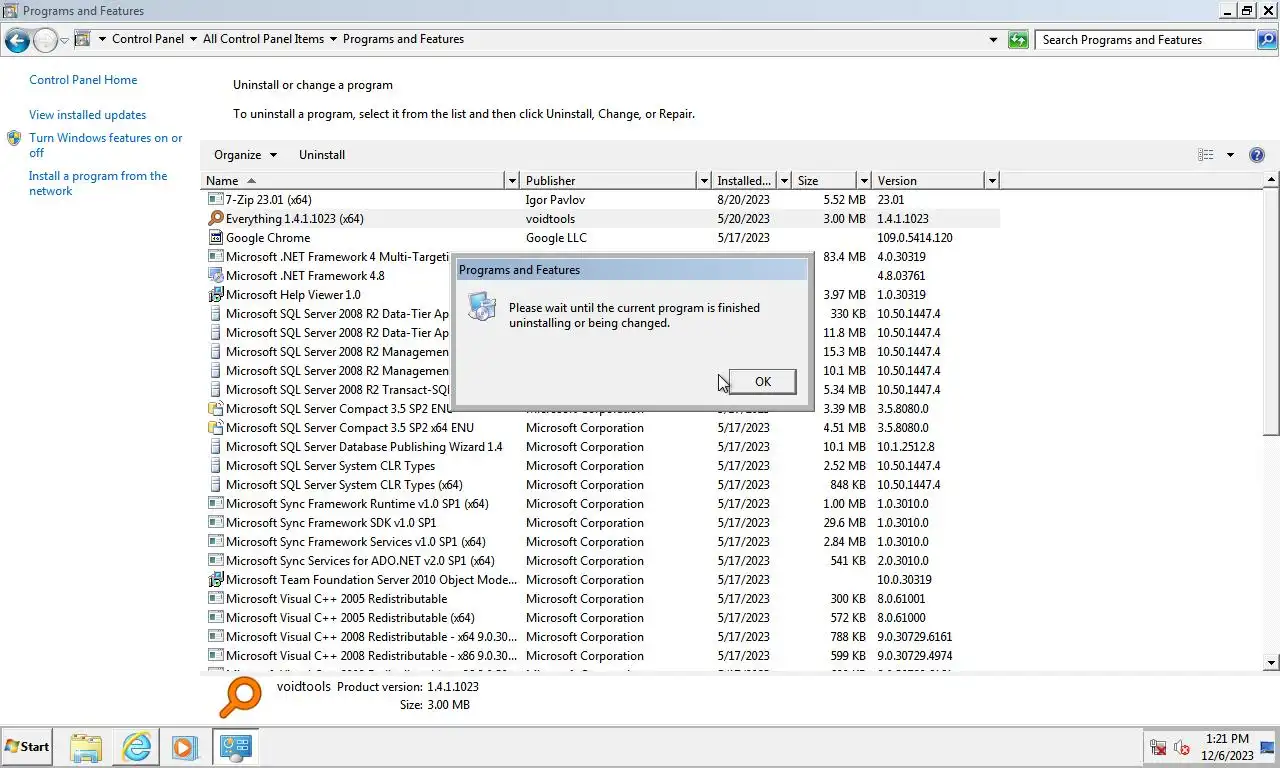Select Microsoft SQL Server Database Publishing Wizard 1.4
The width and height of the screenshot is (1280, 768).
tap(602, 447)
